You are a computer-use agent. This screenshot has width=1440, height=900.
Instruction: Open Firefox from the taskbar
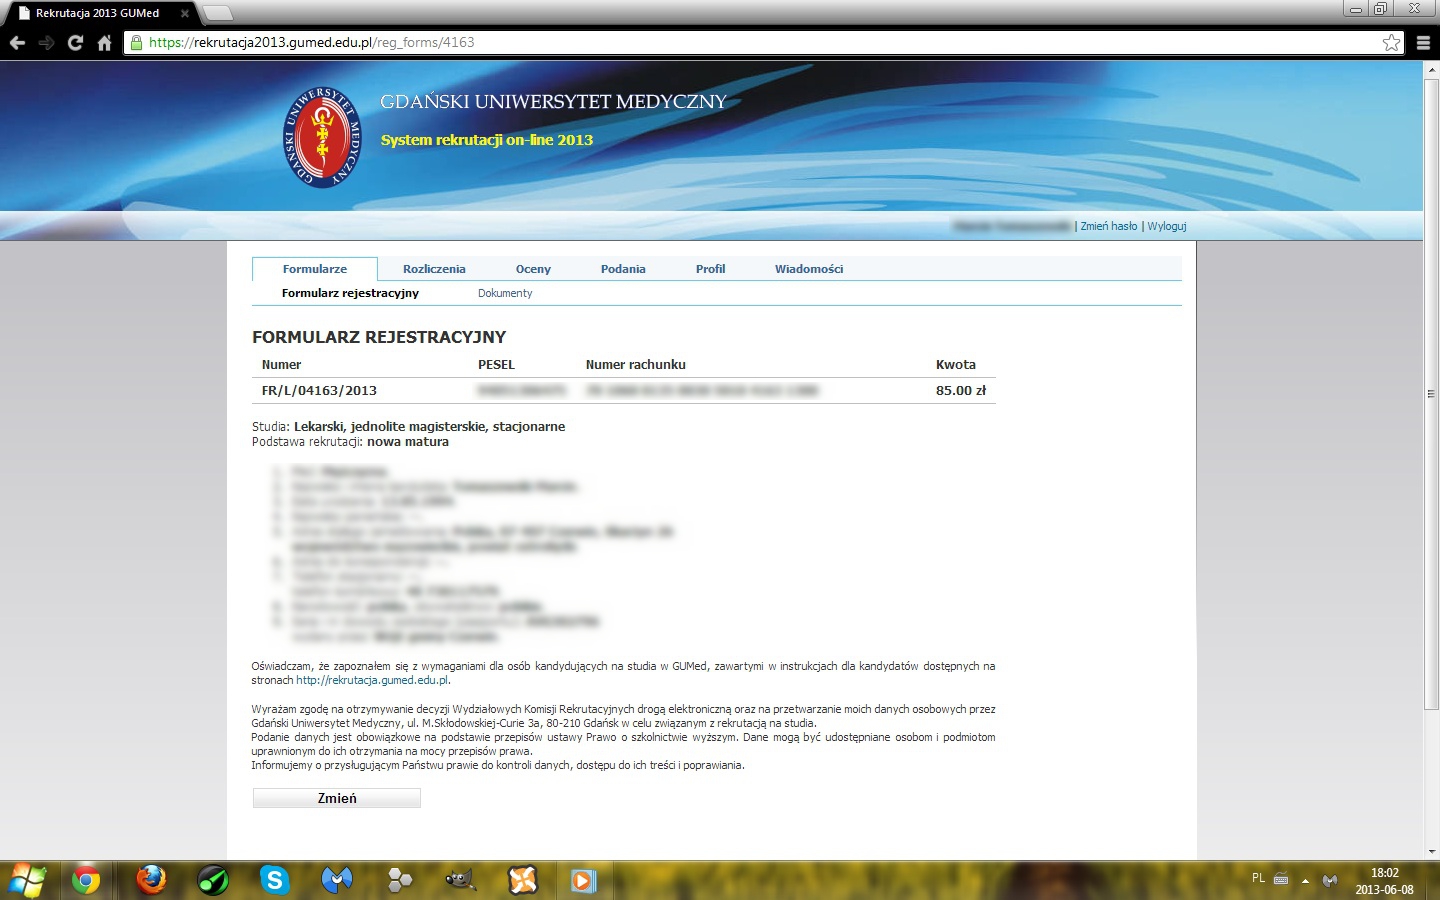pyautogui.click(x=151, y=880)
